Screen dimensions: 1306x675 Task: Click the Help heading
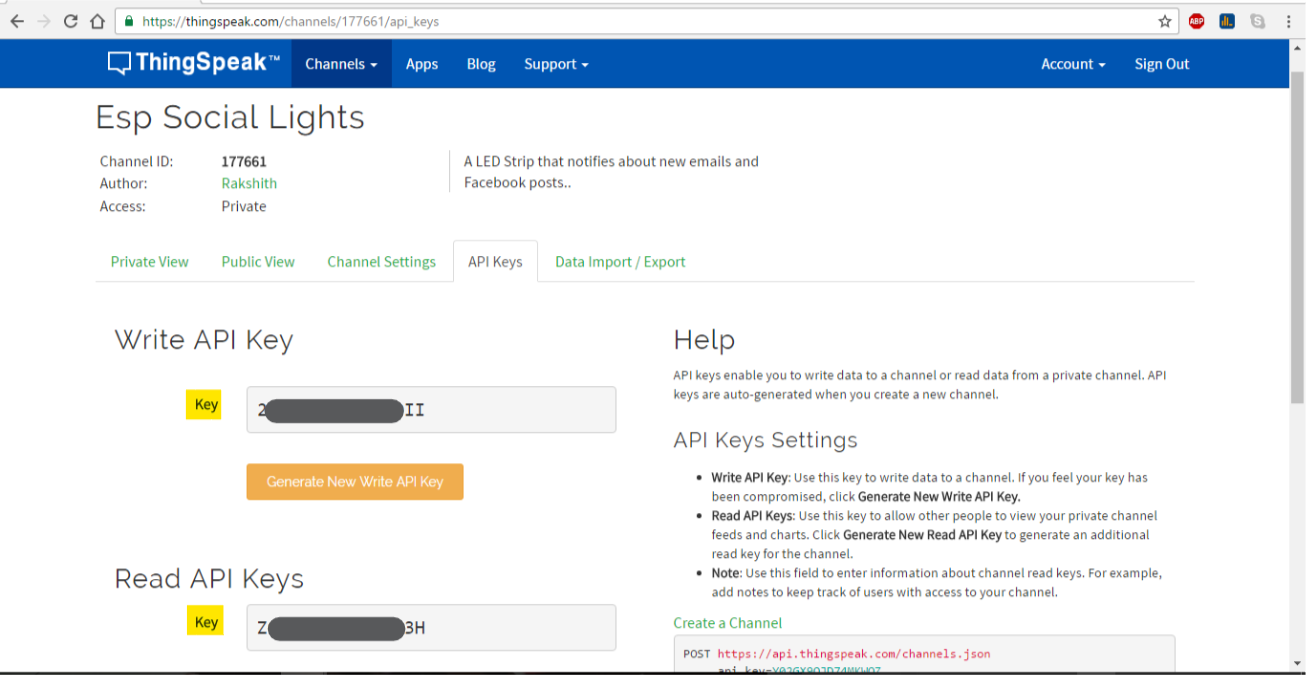pos(704,340)
